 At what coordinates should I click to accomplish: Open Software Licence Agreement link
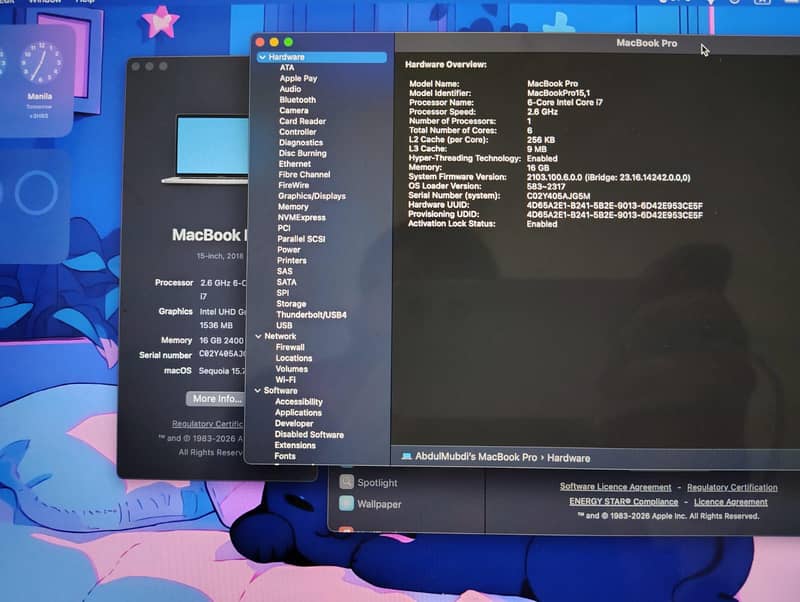[x=615, y=487]
